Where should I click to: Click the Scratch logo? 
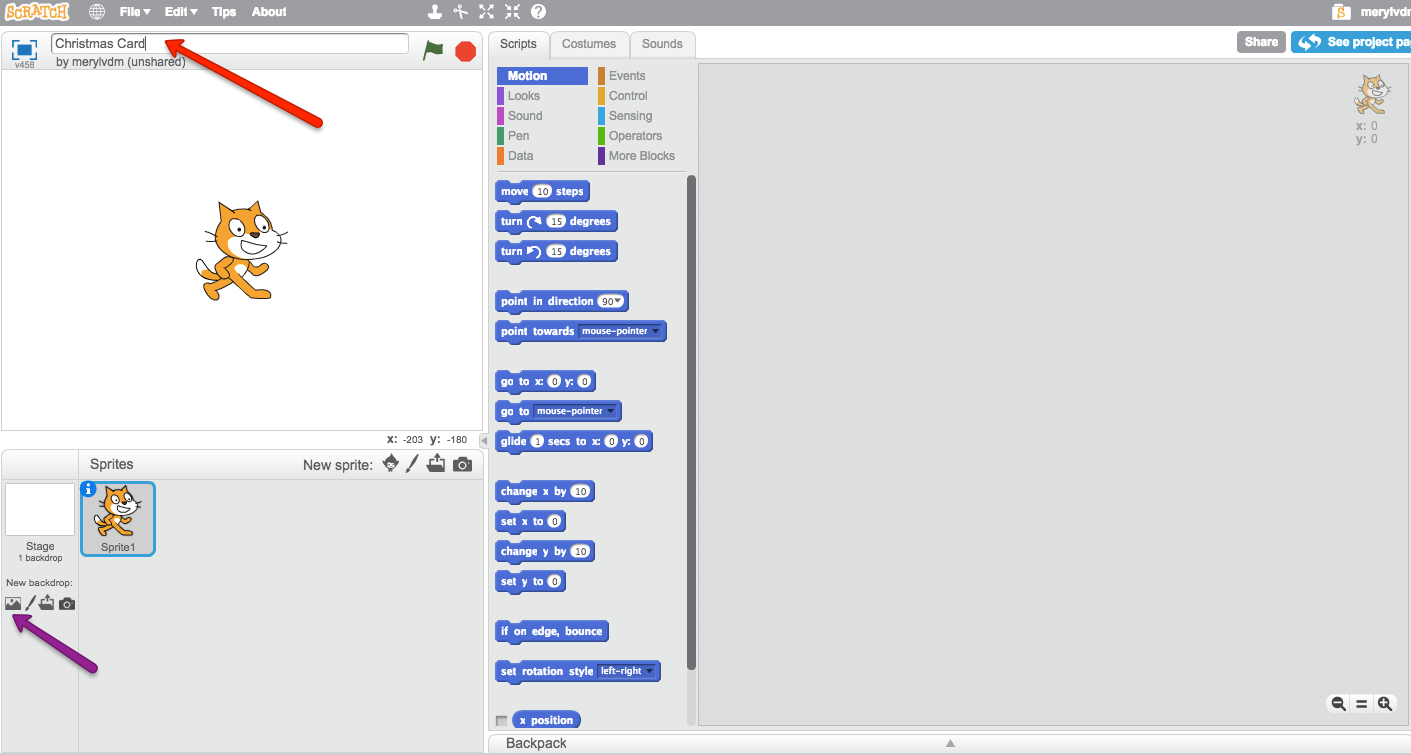coord(36,12)
